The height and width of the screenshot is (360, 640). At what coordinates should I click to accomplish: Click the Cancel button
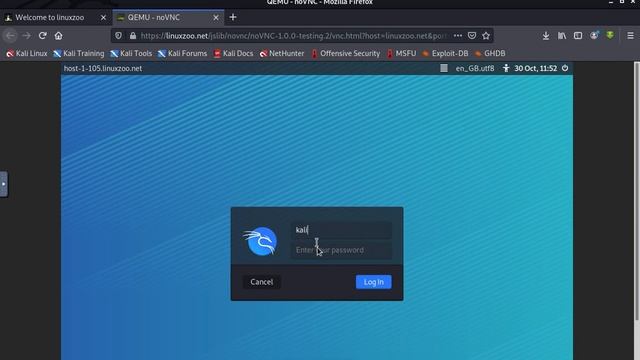[262, 282]
